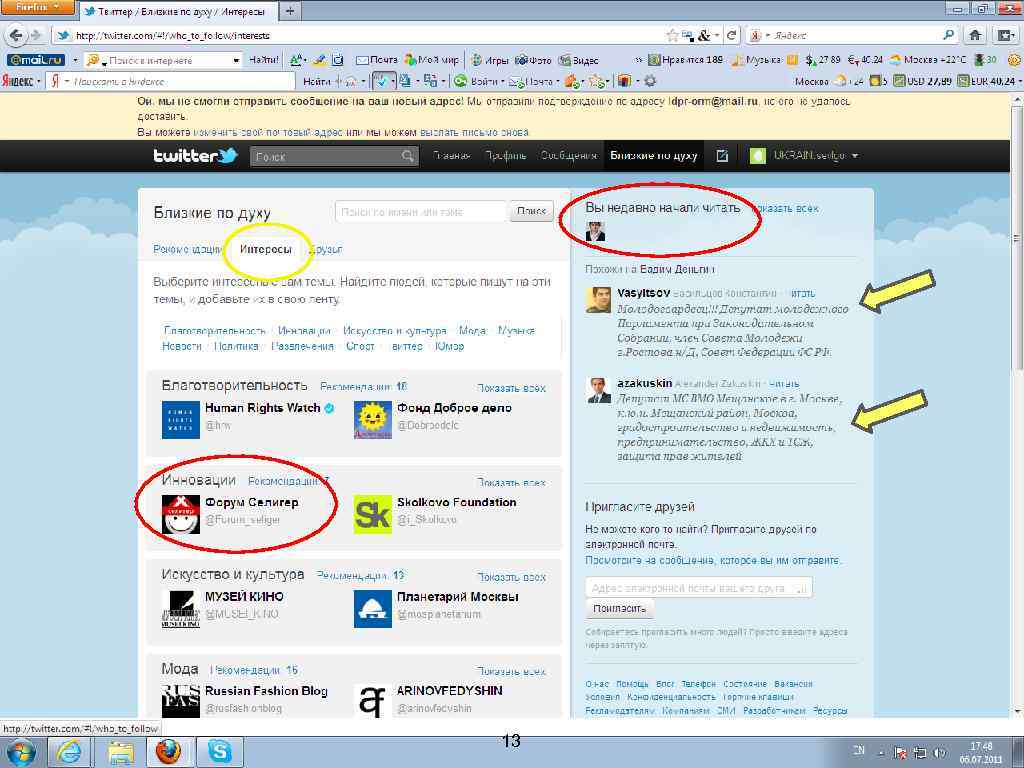The image size is (1024, 768).
Task: Click Показать всех in Искусство и культура
Action: point(511,577)
